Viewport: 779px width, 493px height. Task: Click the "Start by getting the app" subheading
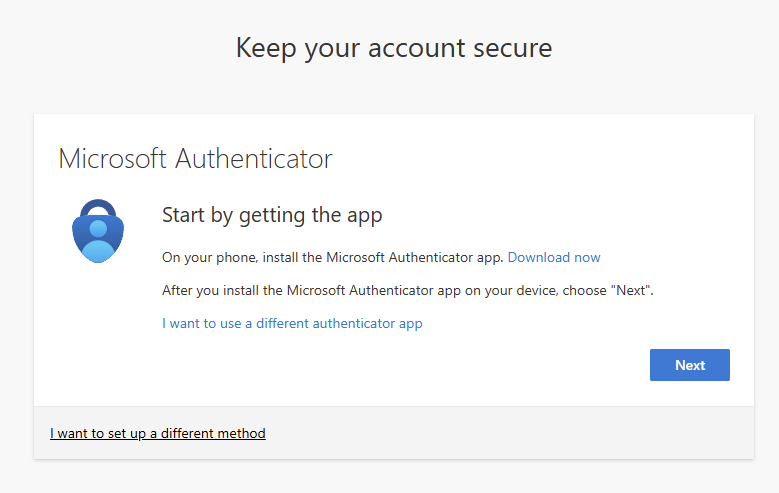(272, 214)
